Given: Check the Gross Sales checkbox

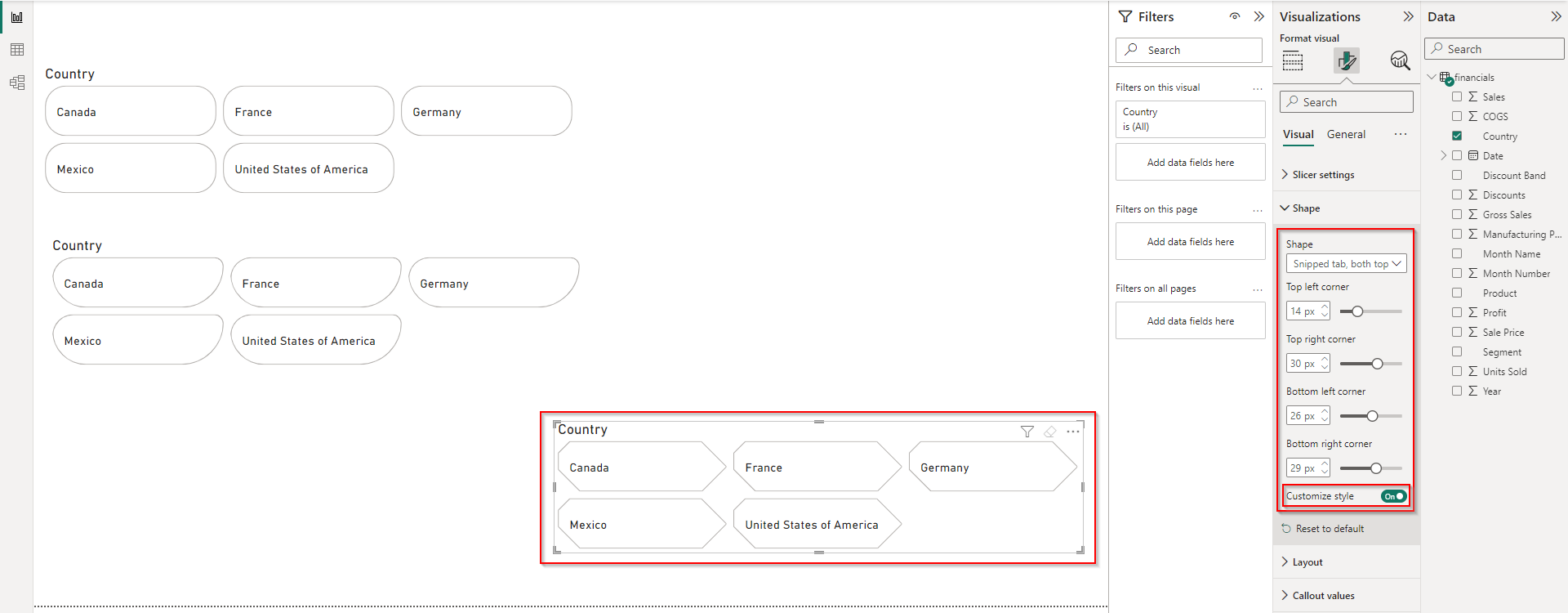Looking at the screenshot, I should click(1457, 214).
